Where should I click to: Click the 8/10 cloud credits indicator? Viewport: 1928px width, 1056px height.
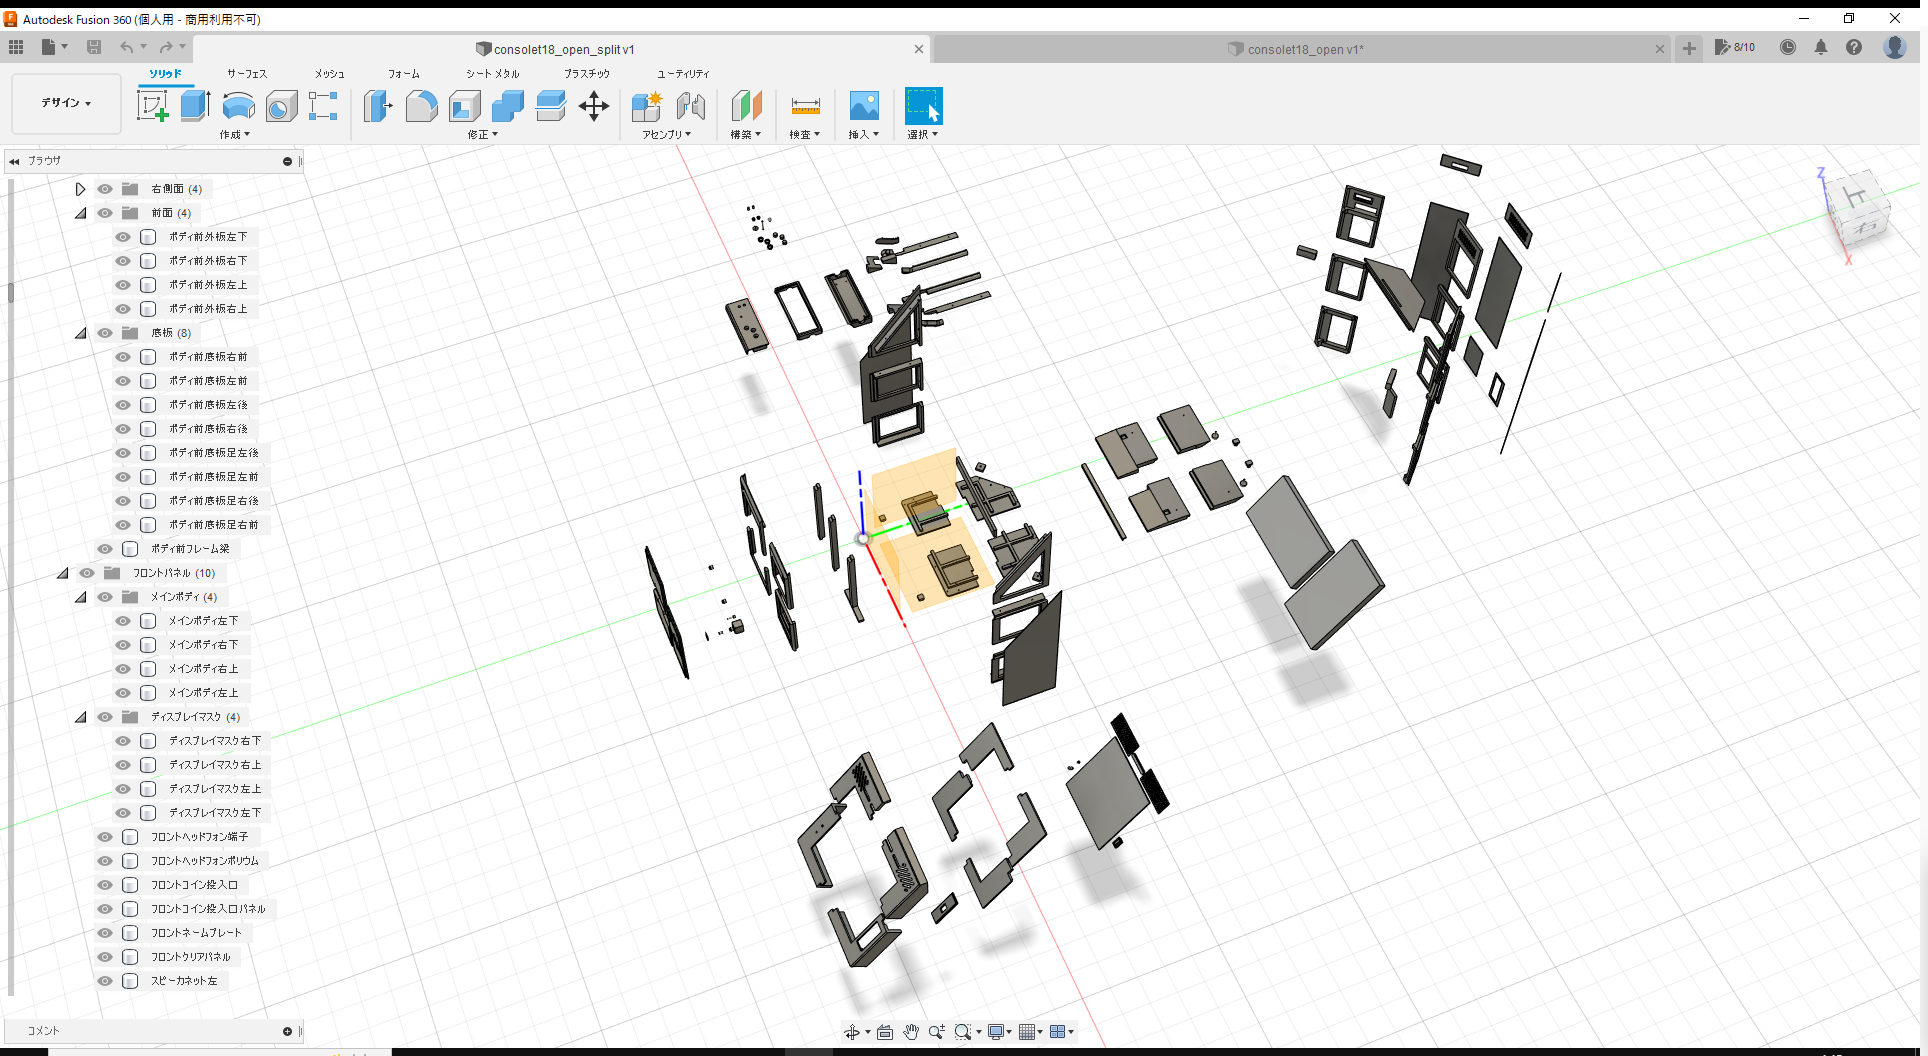pyautogui.click(x=1736, y=47)
